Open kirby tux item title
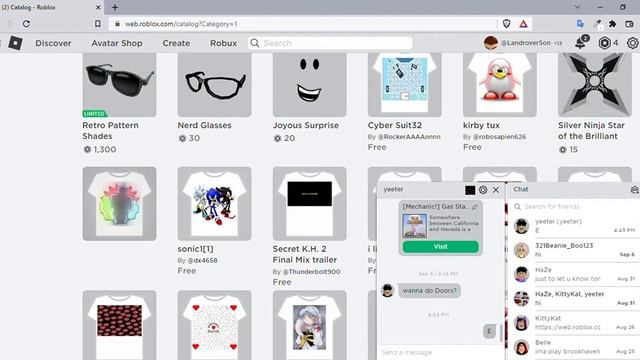The width and height of the screenshot is (640, 360). [x=481, y=125]
